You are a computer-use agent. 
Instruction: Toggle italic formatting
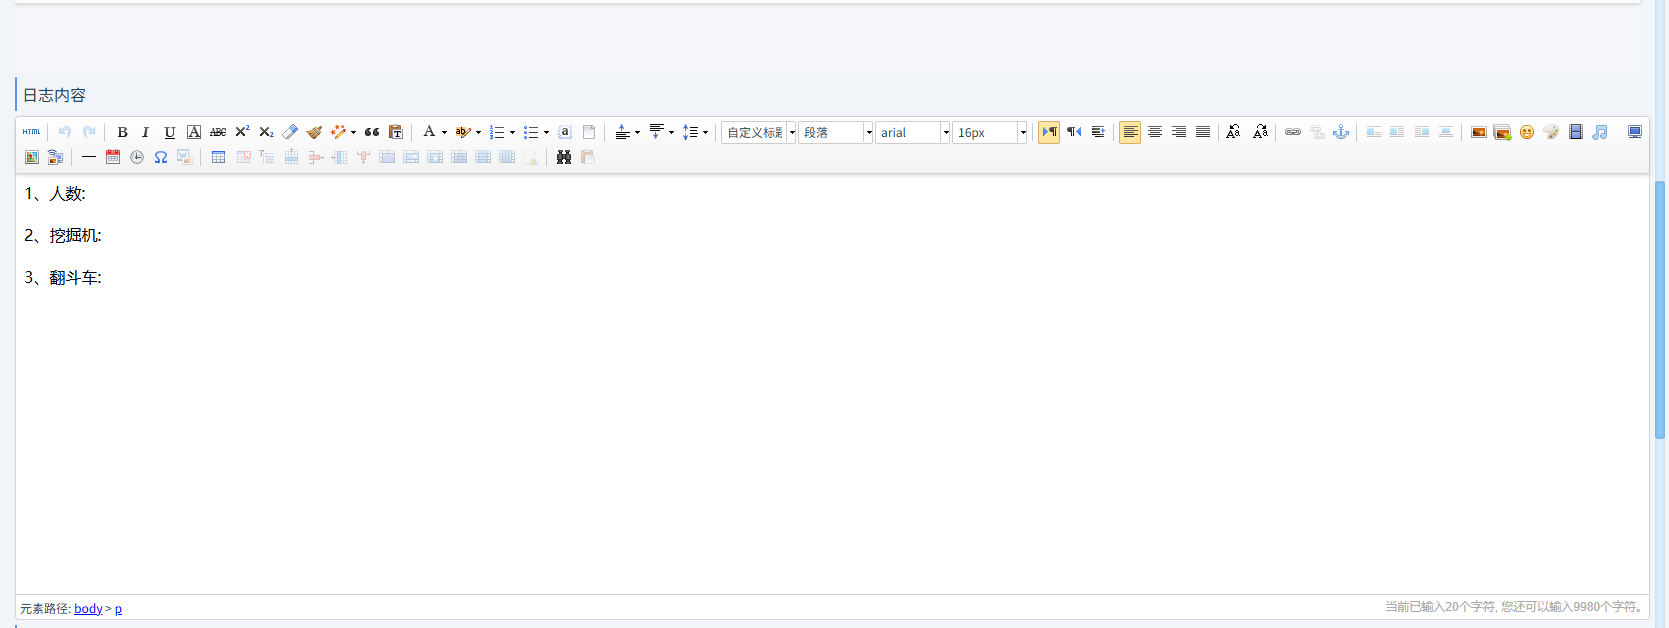click(146, 132)
